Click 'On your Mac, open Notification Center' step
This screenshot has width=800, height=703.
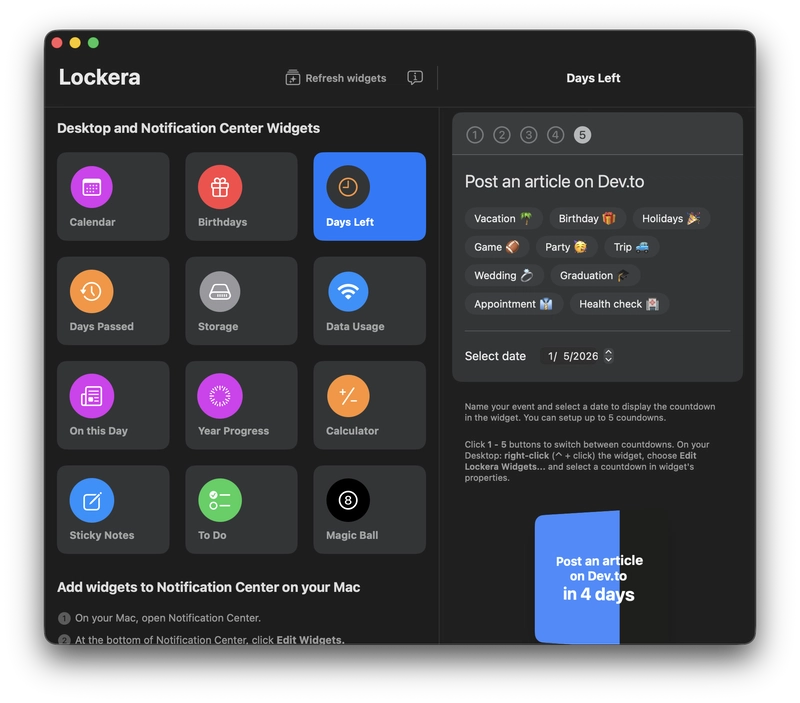[168, 618]
